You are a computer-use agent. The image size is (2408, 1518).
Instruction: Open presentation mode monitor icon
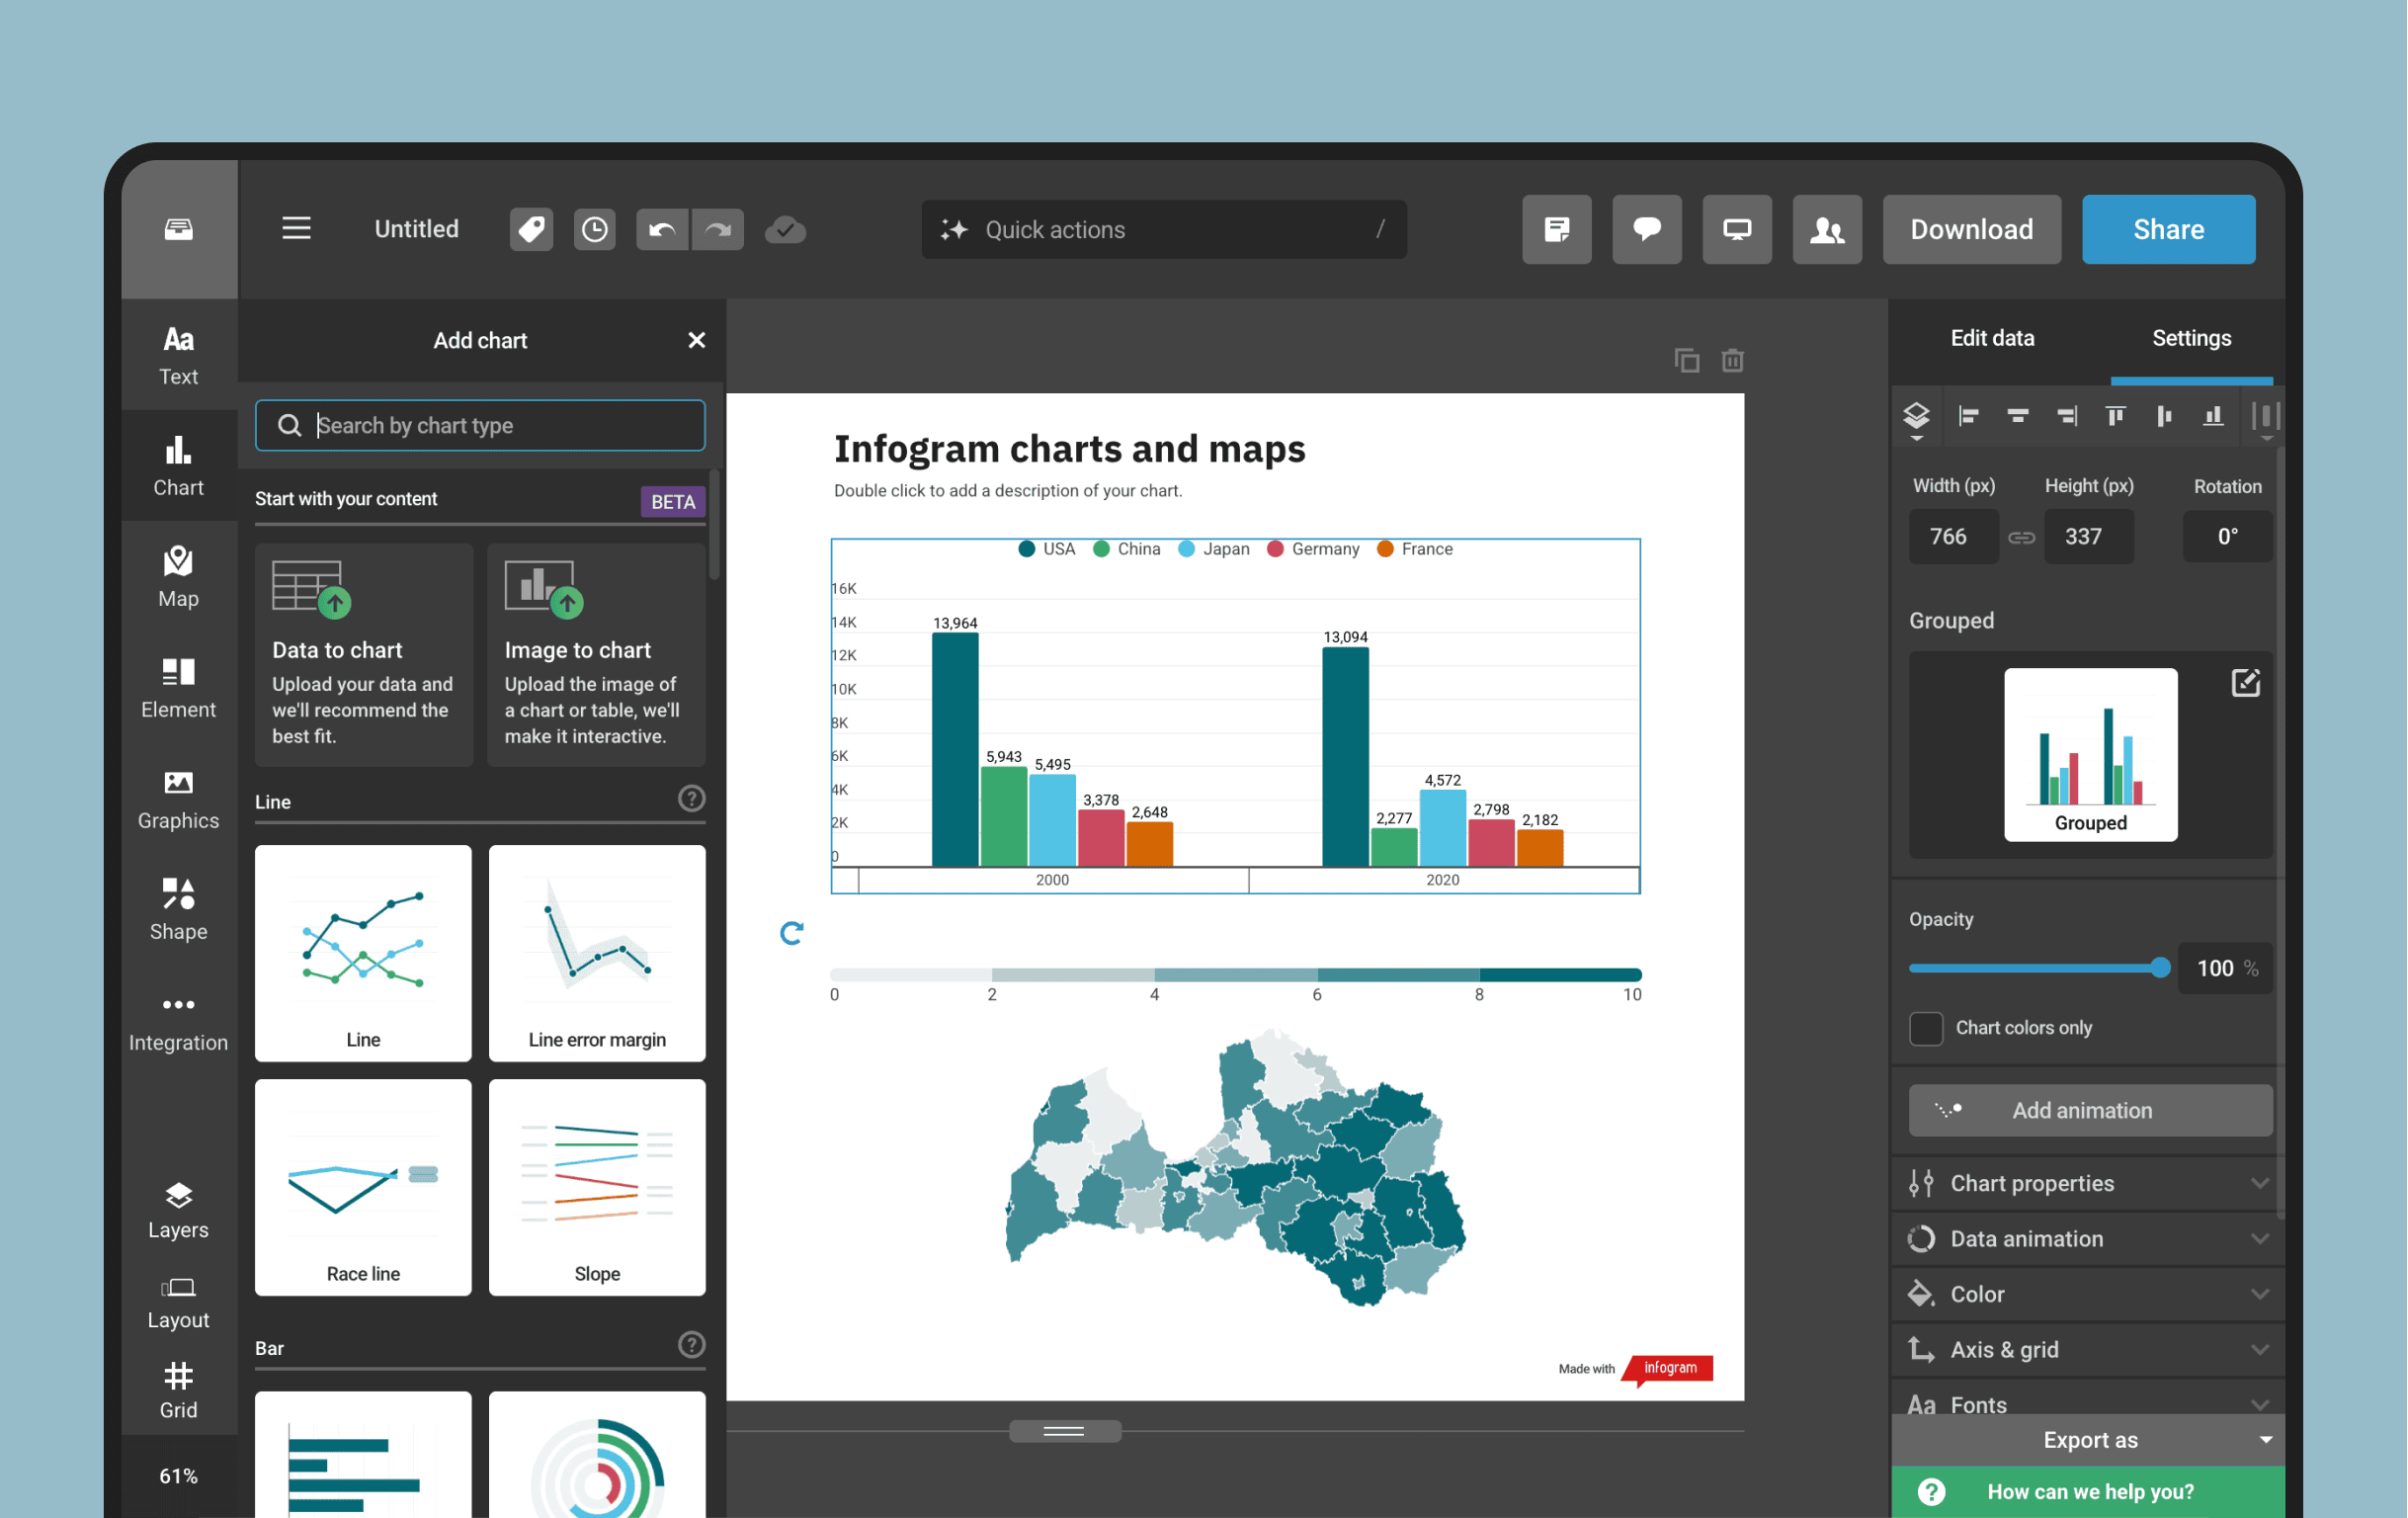click(x=1736, y=230)
